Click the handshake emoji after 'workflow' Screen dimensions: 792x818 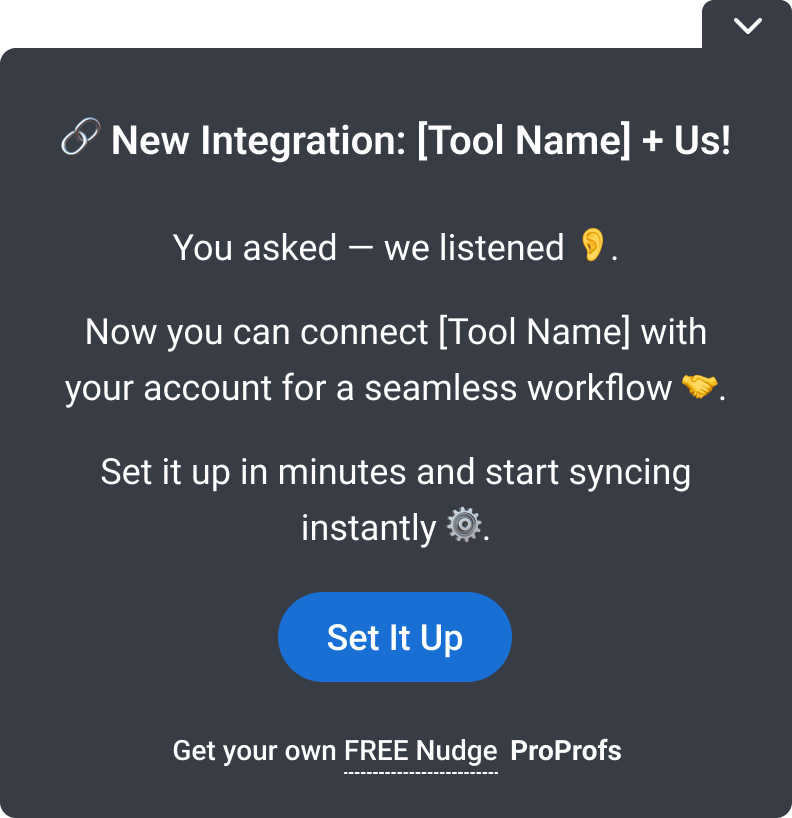699,387
